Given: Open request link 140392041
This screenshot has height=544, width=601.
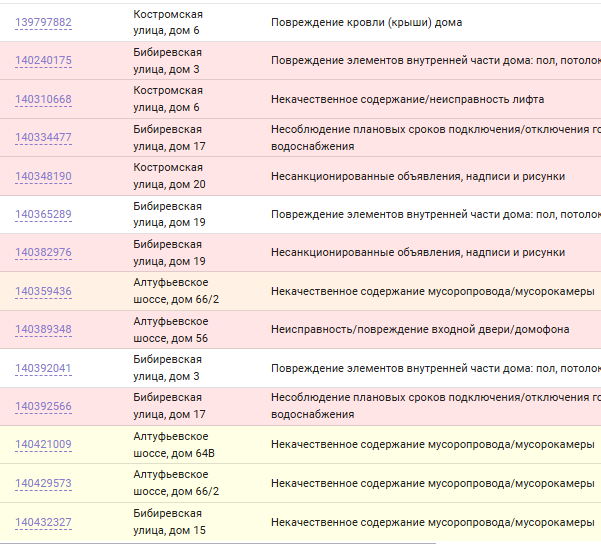Looking at the screenshot, I should click(43, 368).
